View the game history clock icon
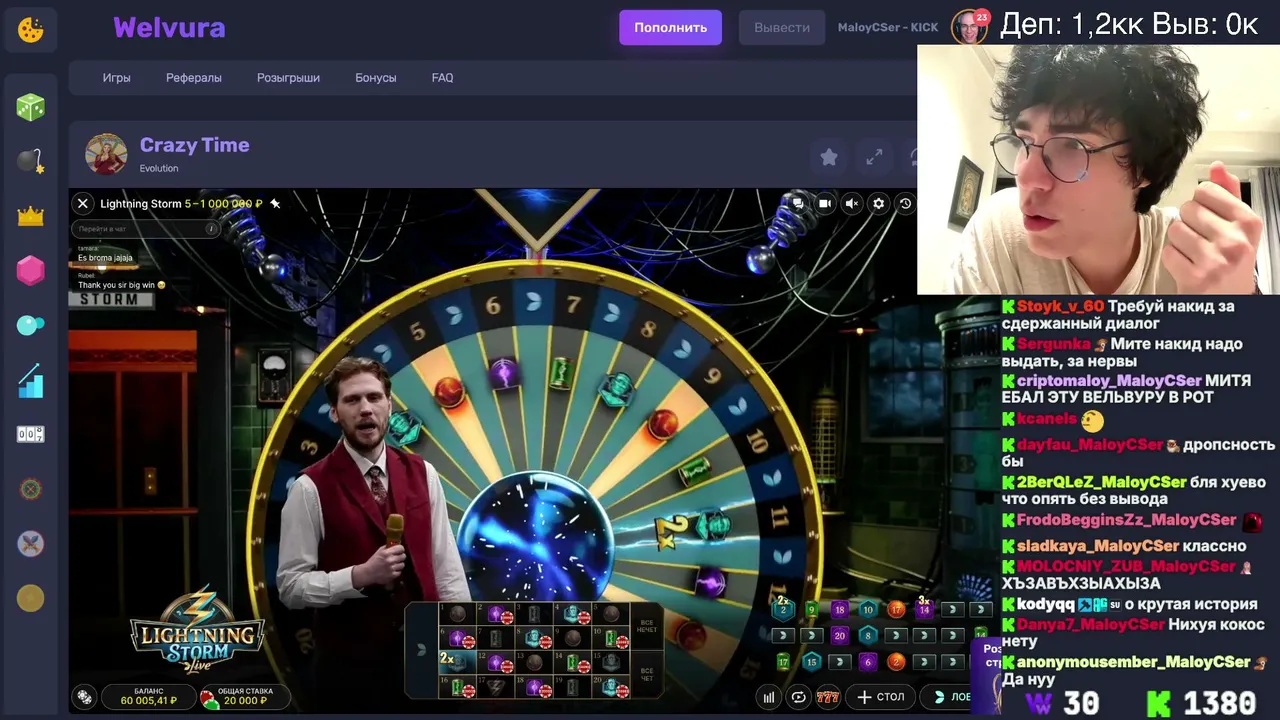 coord(905,204)
